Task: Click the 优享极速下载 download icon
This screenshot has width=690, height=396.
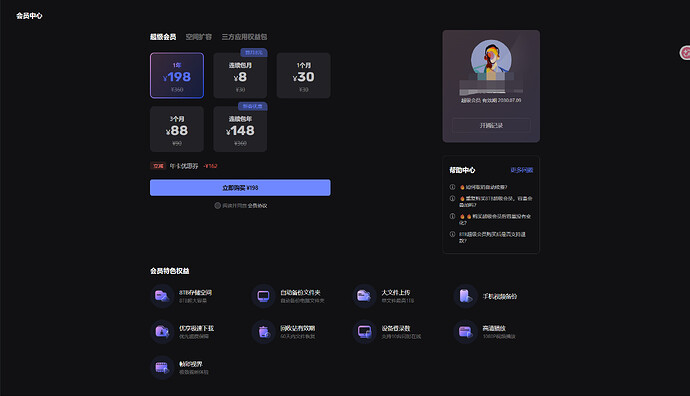Action: [x=161, y=332]
